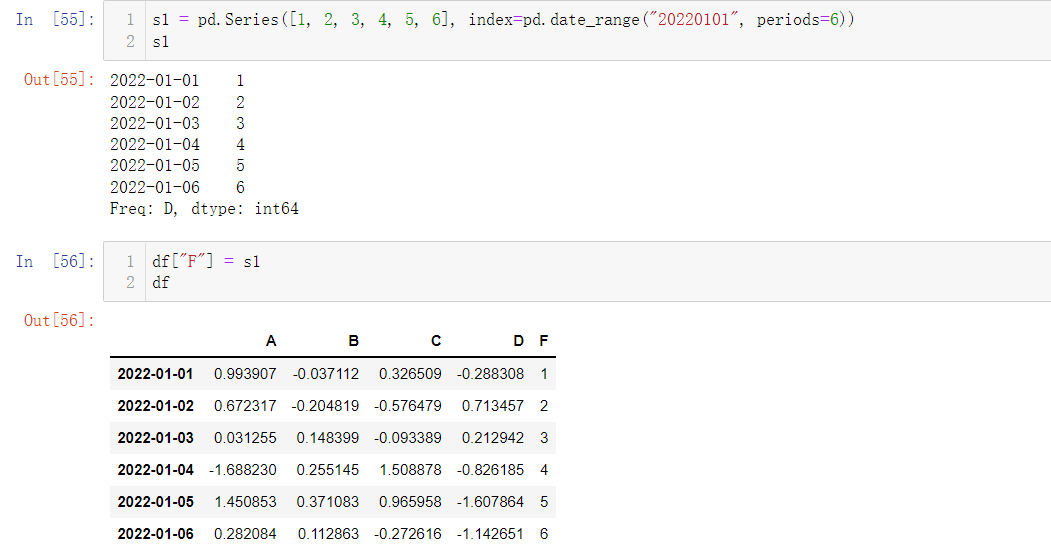Click dataframe index label 2022-01-02

(x=156, y=406)
